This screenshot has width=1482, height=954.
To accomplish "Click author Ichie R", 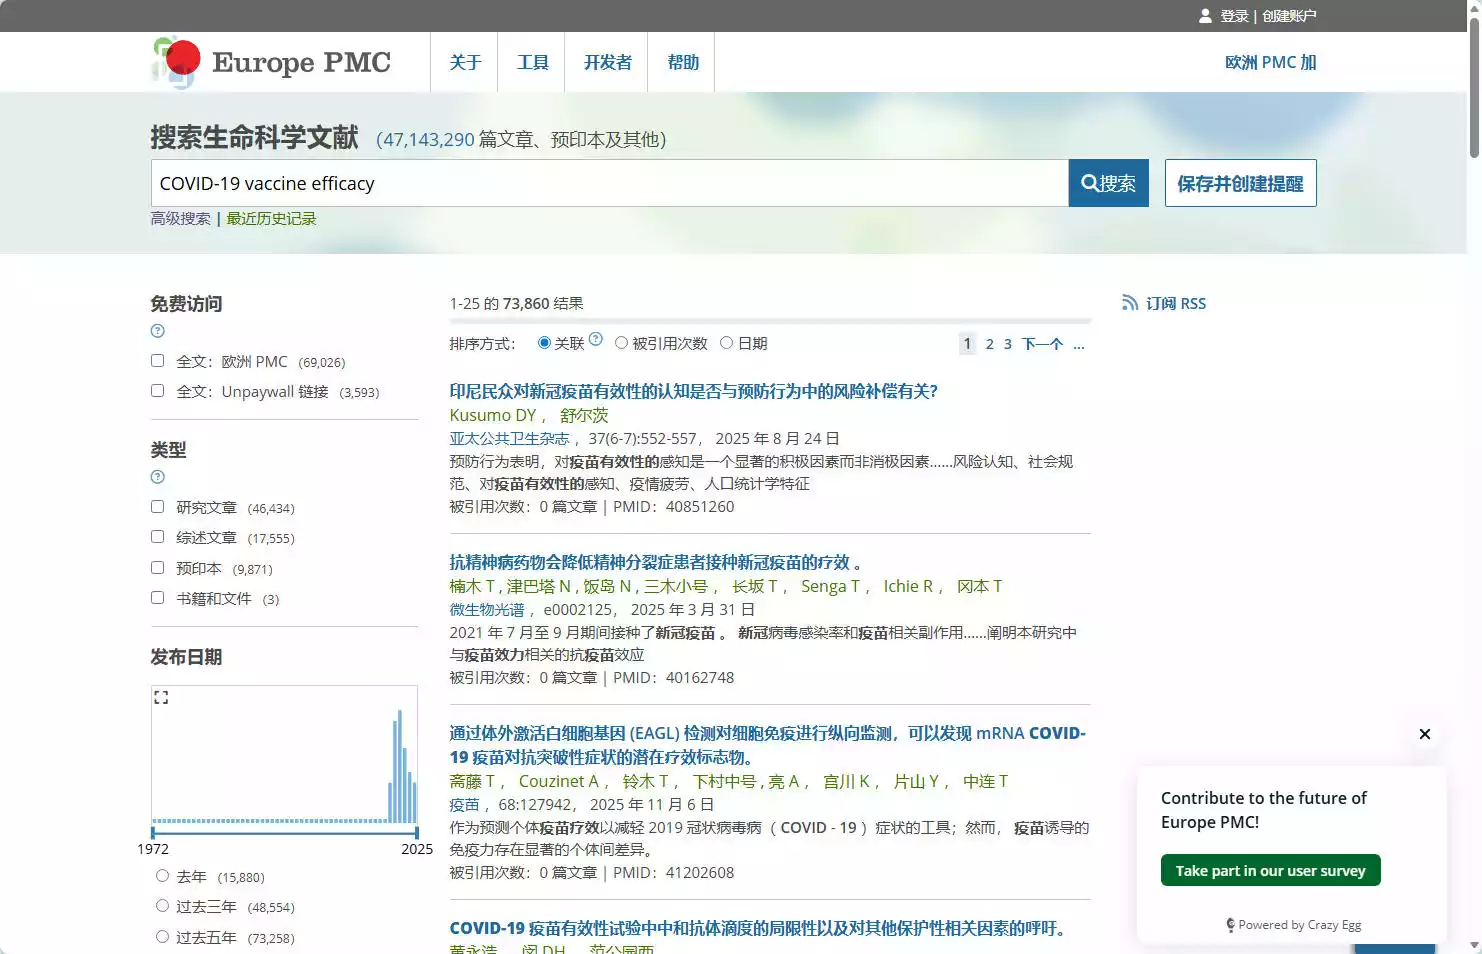I will [908, 586].
